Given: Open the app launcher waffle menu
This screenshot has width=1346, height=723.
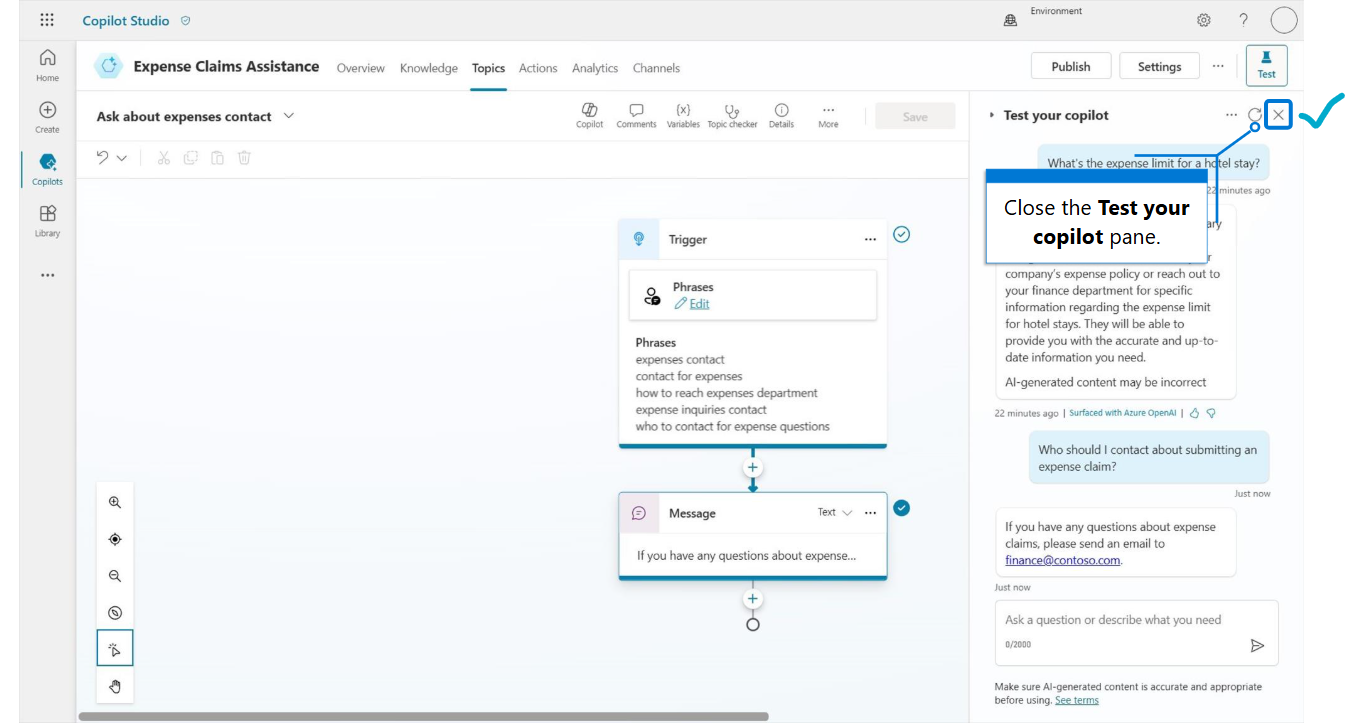Looking at the screenshot, I should coord(47,20).
